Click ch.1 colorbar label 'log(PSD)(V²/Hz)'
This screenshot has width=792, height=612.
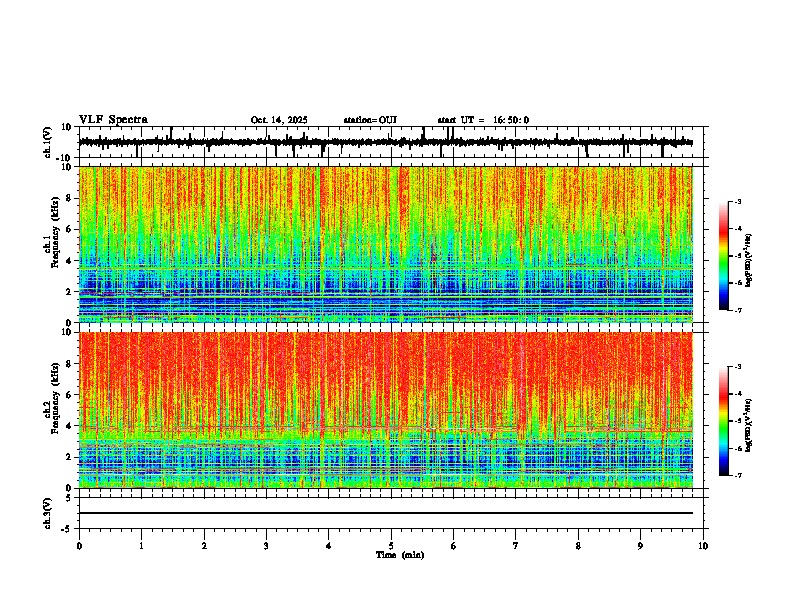click(x=749, y=261)
